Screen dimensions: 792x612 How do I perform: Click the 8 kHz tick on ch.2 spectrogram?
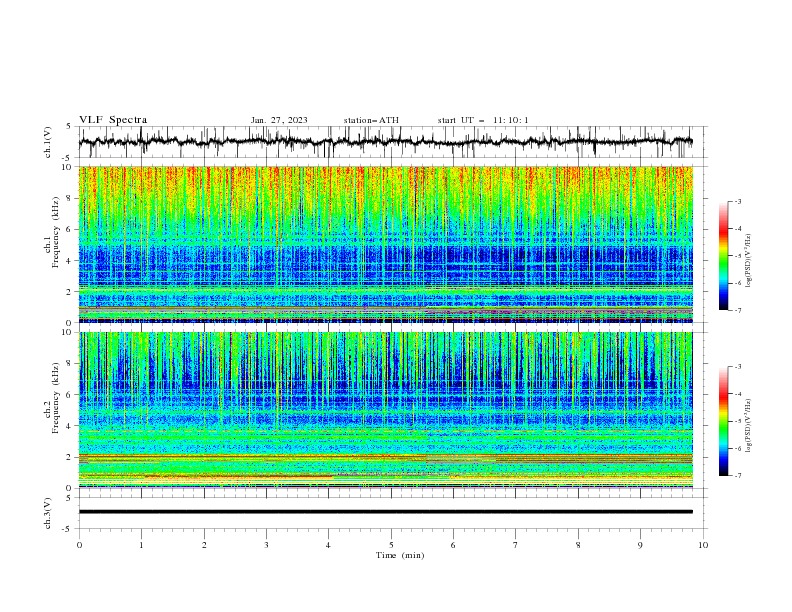(x=70, y=364)
